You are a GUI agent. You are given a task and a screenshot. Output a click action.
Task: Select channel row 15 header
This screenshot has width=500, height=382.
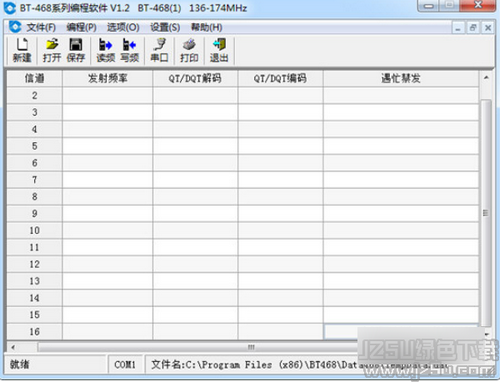point(34,315)
